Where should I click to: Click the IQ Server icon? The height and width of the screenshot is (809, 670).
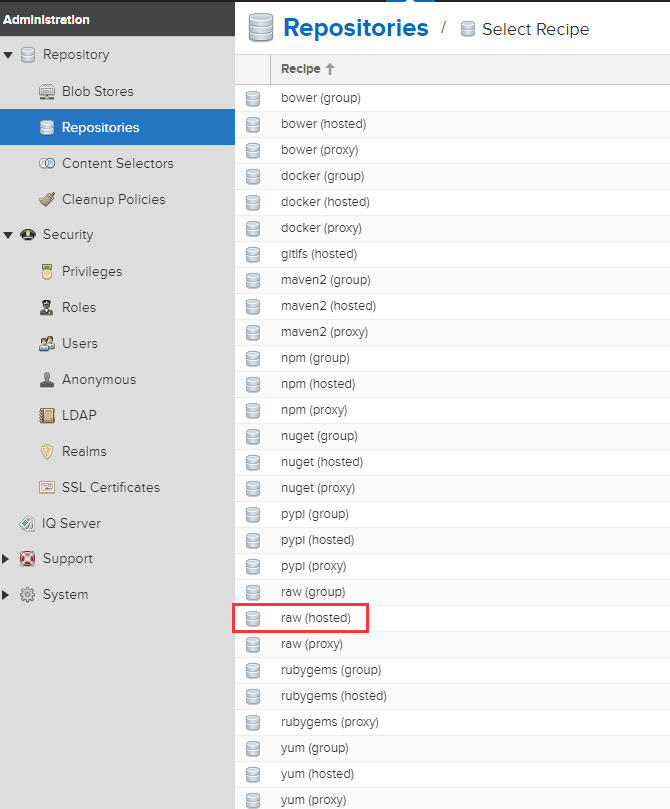point(27,524)
